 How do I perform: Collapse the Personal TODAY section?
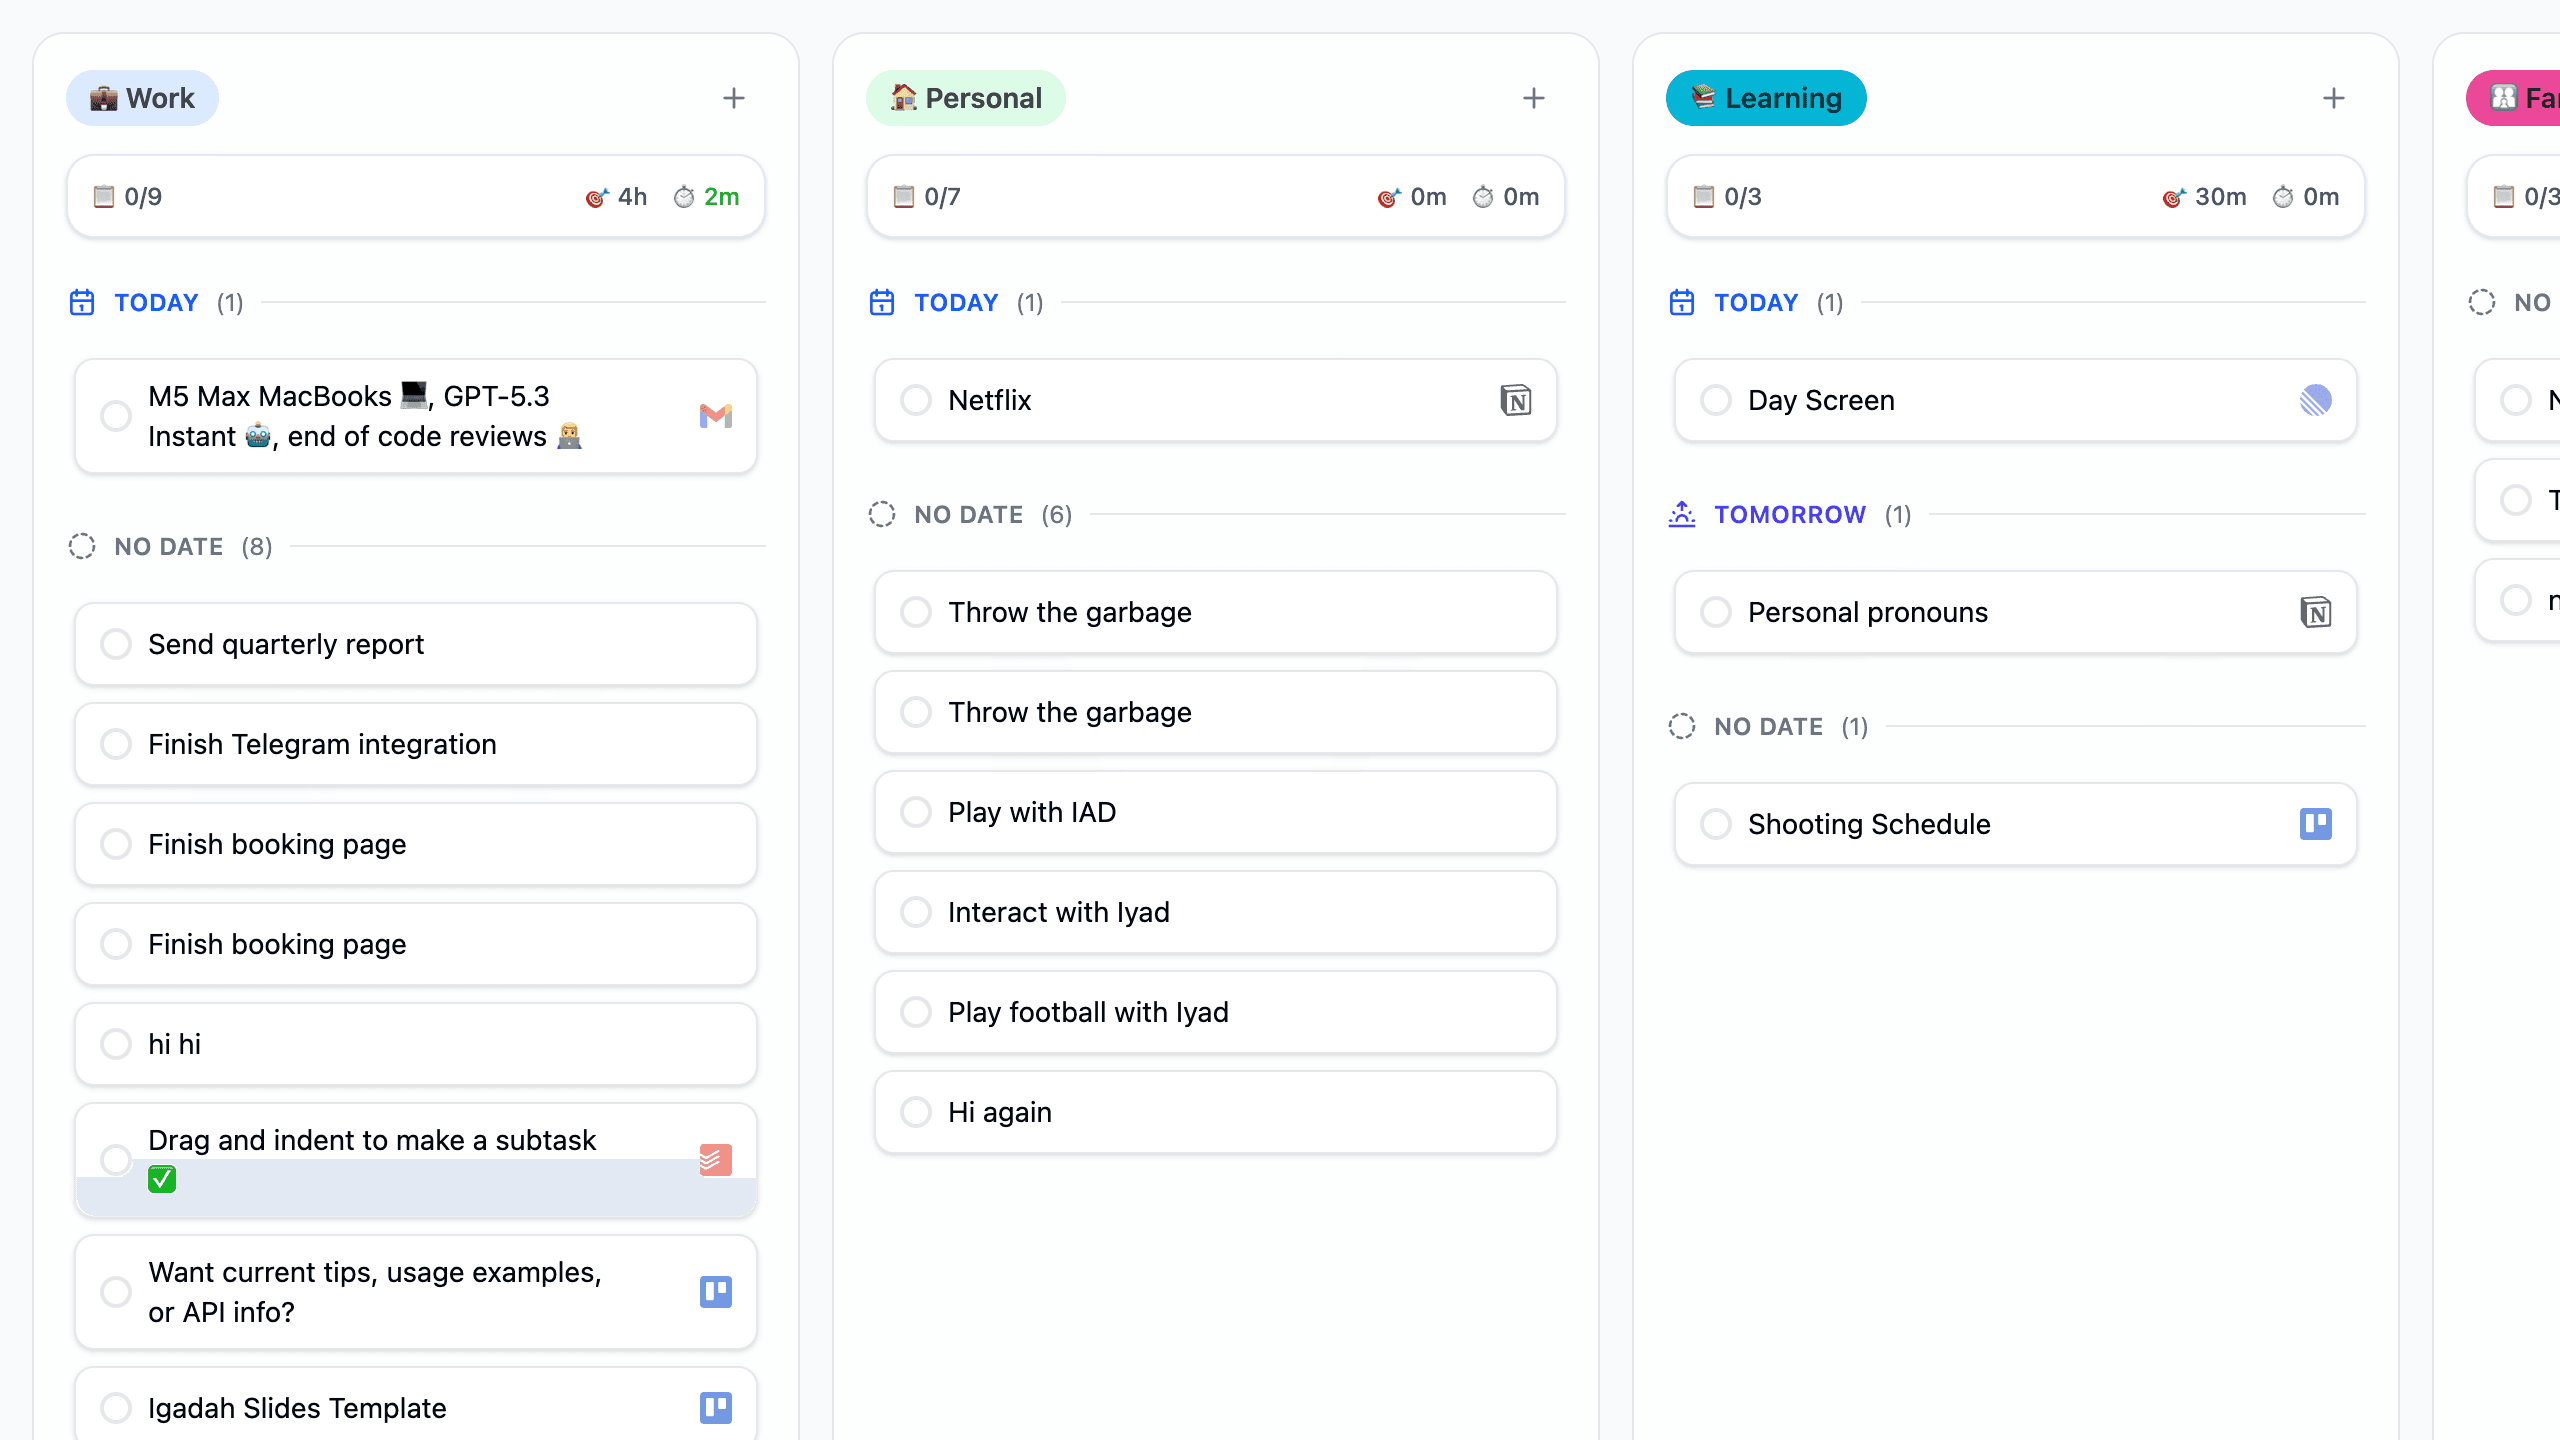pos(955,303)
